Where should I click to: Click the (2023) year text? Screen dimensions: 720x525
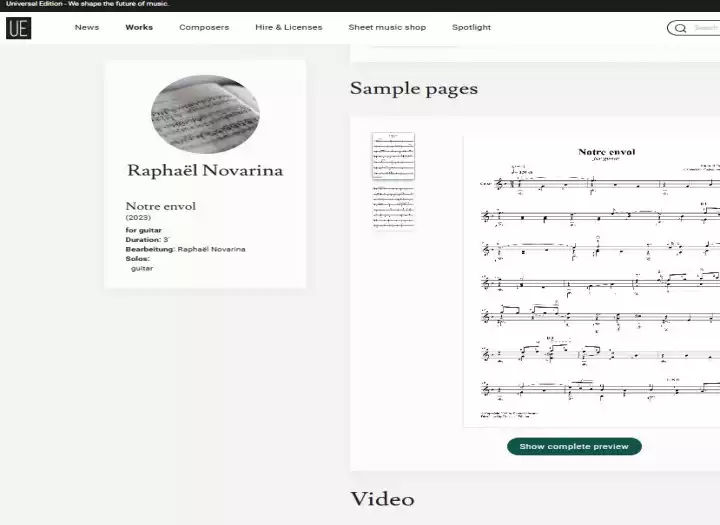click(138, 217)
